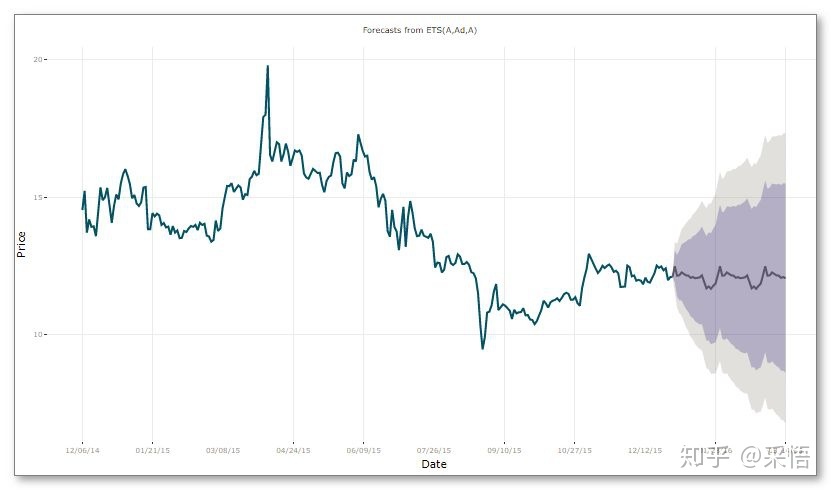Select the y-axis tick value 10

click(38, 334)
